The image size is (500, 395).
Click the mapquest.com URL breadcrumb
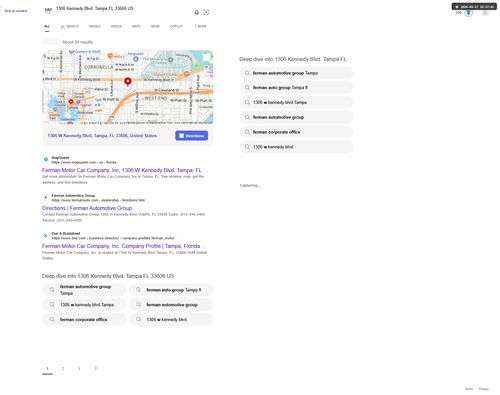84,162
